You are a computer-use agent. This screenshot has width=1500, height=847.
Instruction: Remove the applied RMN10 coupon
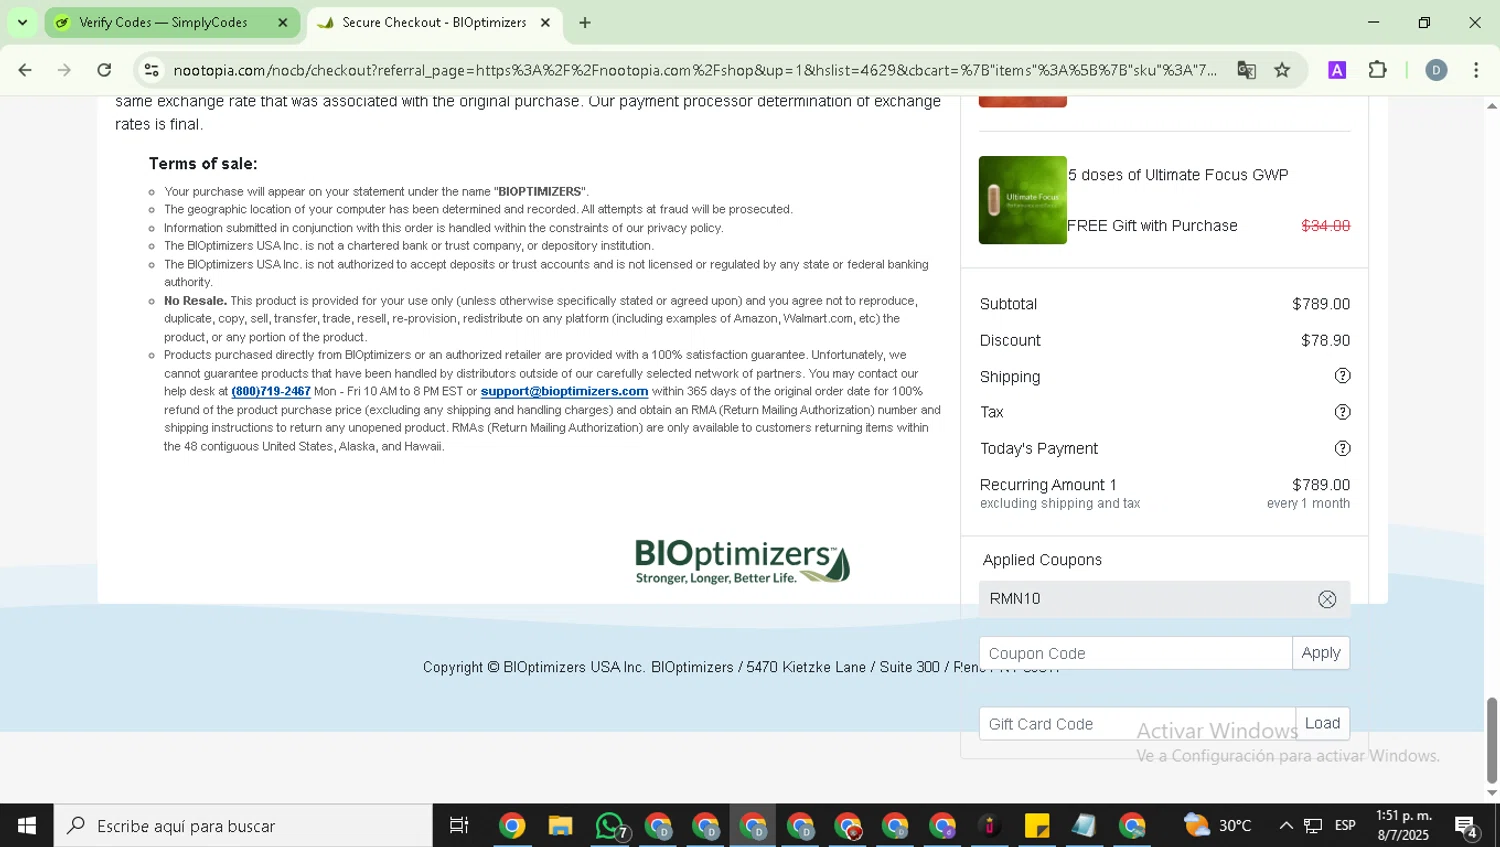coord(1327,599)
